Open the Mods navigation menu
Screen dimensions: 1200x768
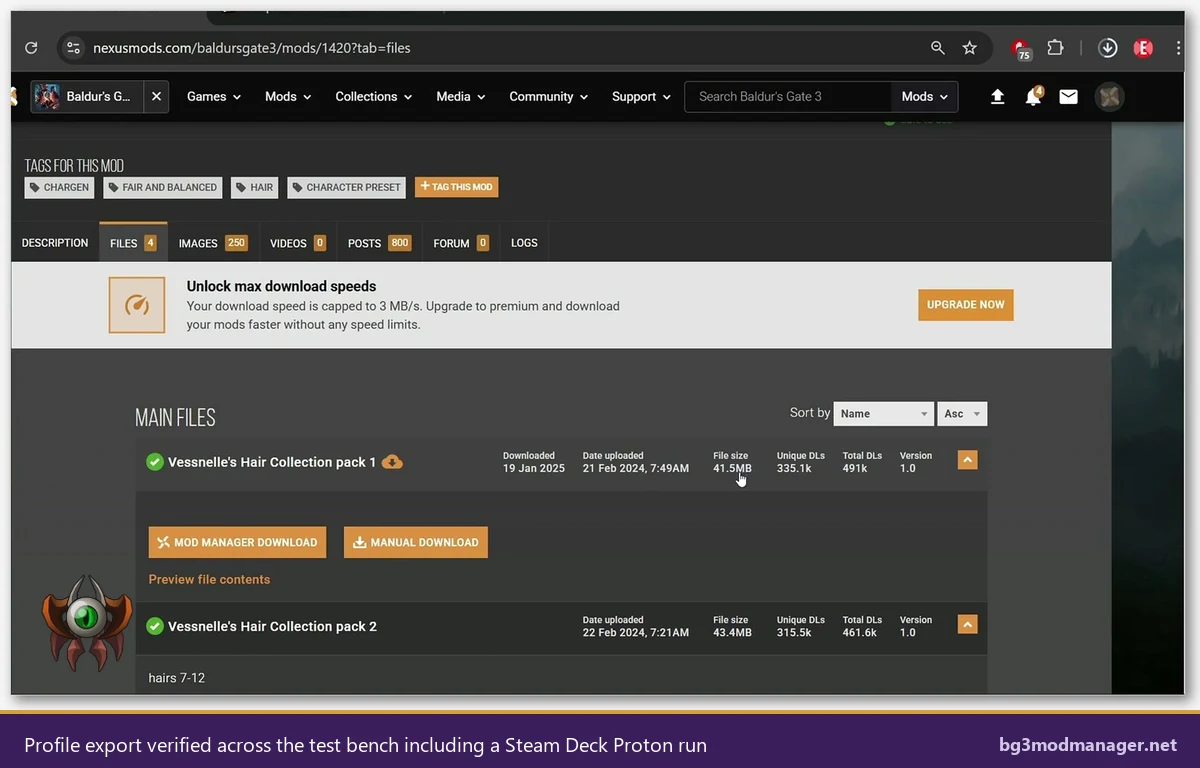click(x=288, y=97)
